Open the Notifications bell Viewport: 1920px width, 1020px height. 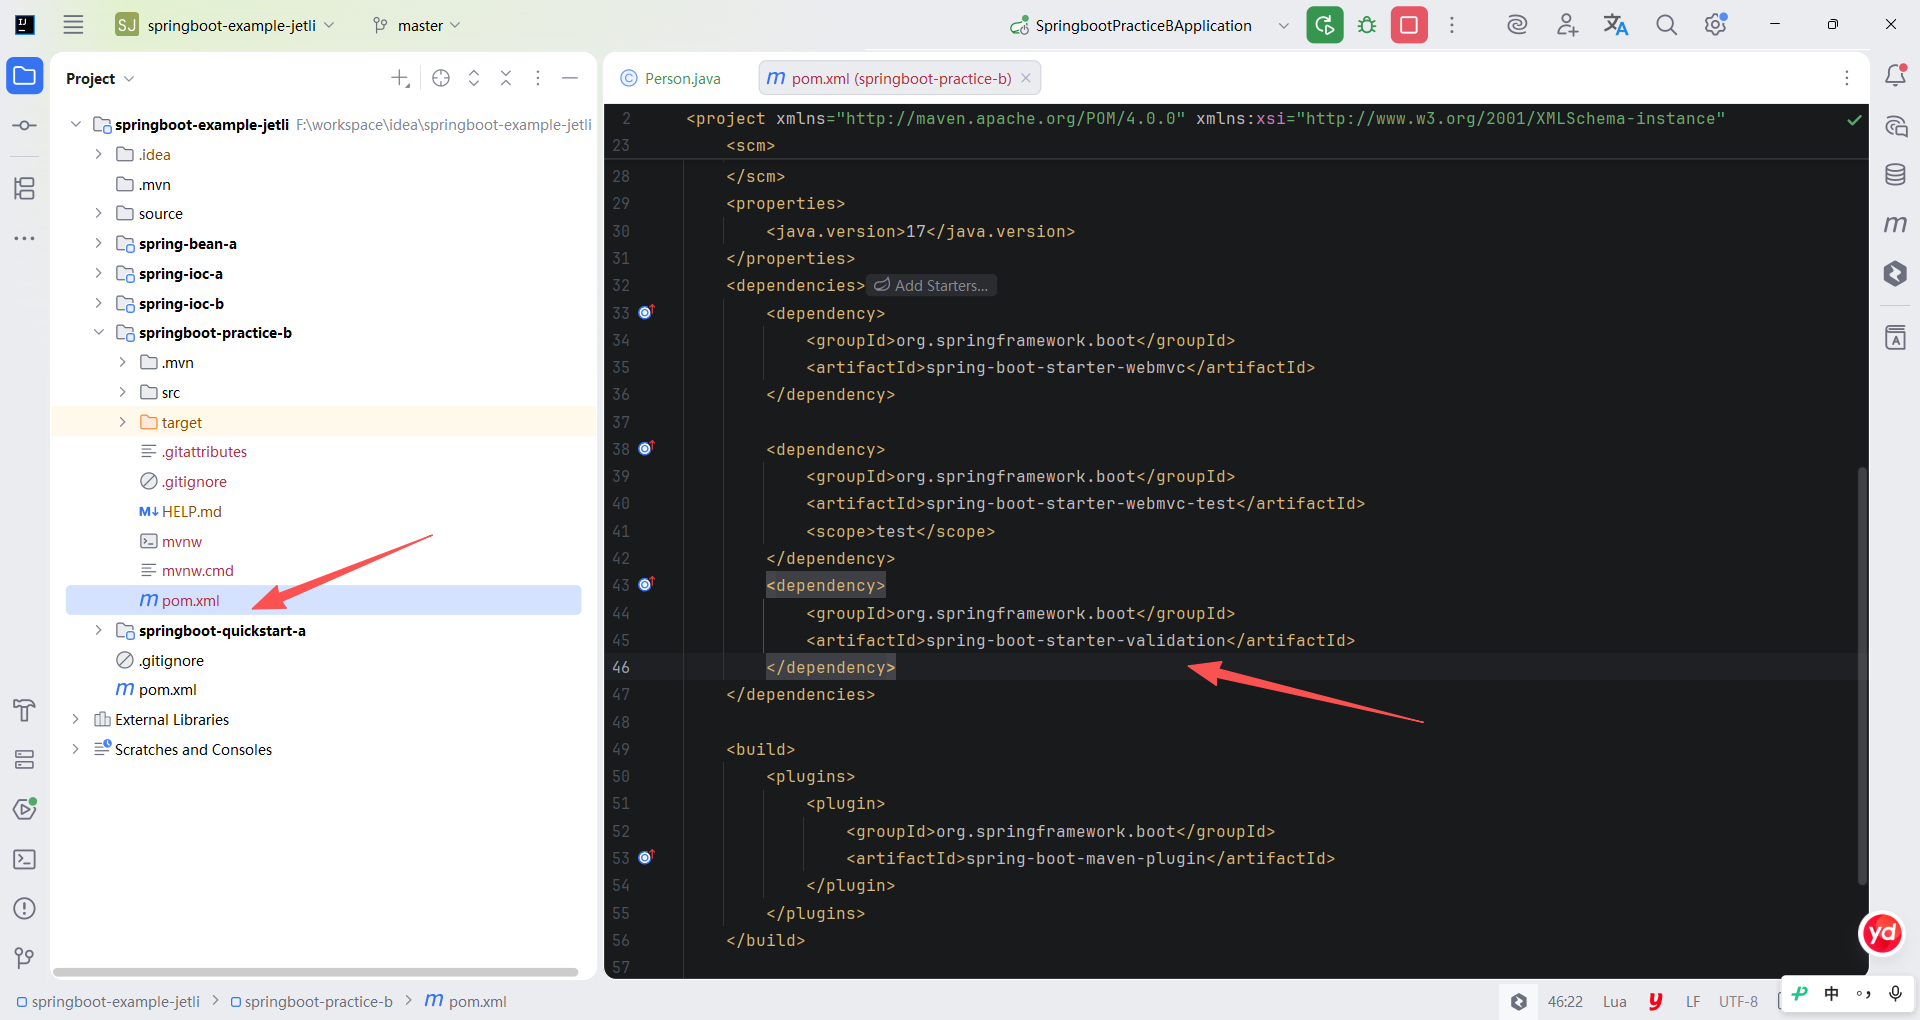1895,76
